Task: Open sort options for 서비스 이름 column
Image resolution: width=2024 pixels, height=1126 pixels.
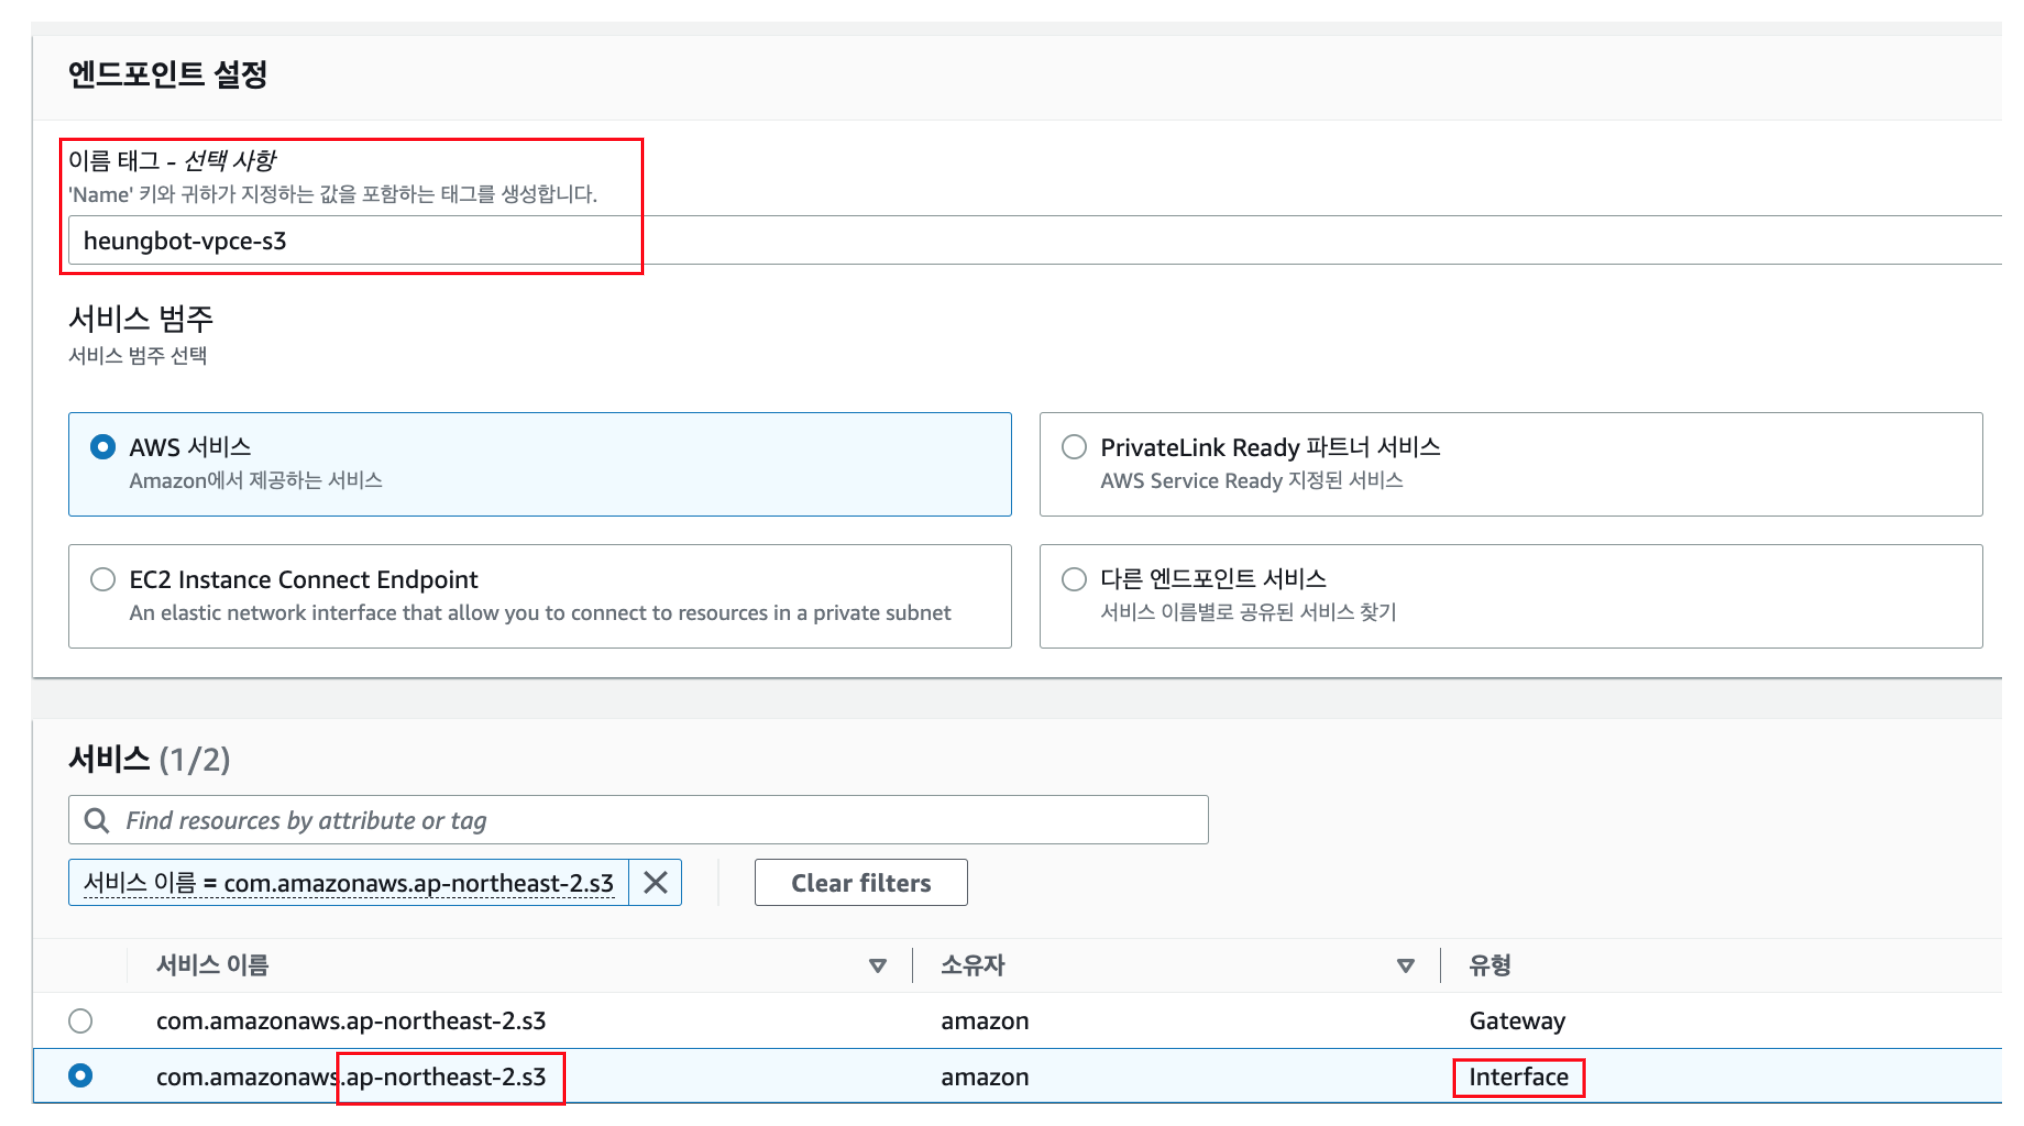Action: pos(878,966)
